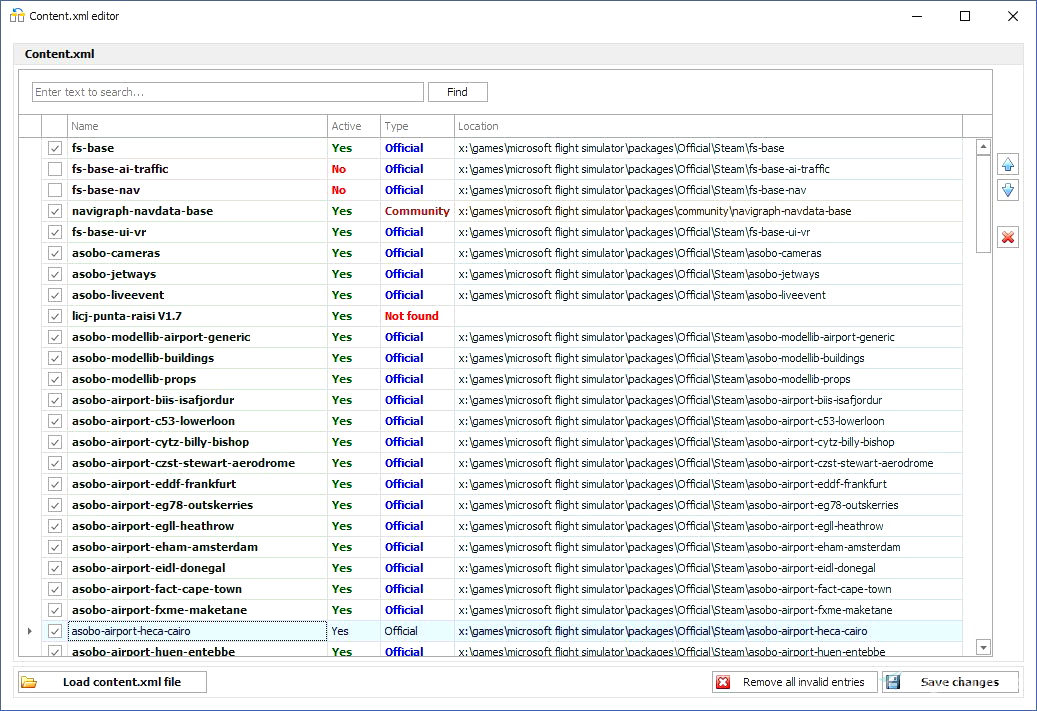
Task: Click Load content.xml file button
Action: tap(112, 682)
